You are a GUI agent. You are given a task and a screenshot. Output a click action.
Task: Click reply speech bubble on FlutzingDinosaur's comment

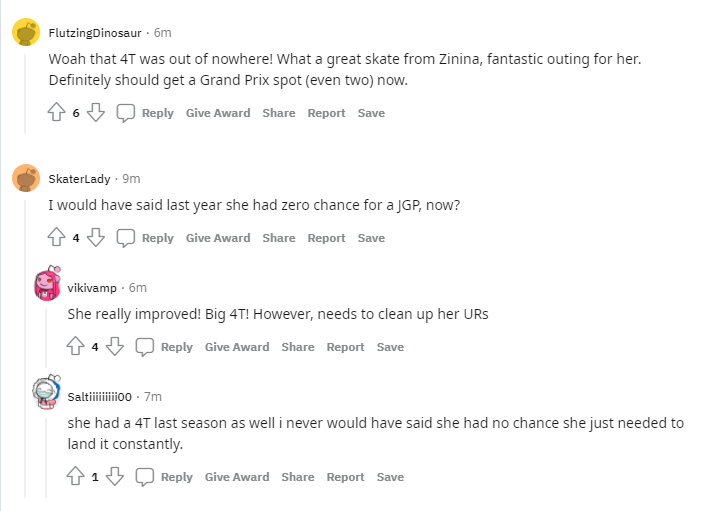click(x=126, y=113)
